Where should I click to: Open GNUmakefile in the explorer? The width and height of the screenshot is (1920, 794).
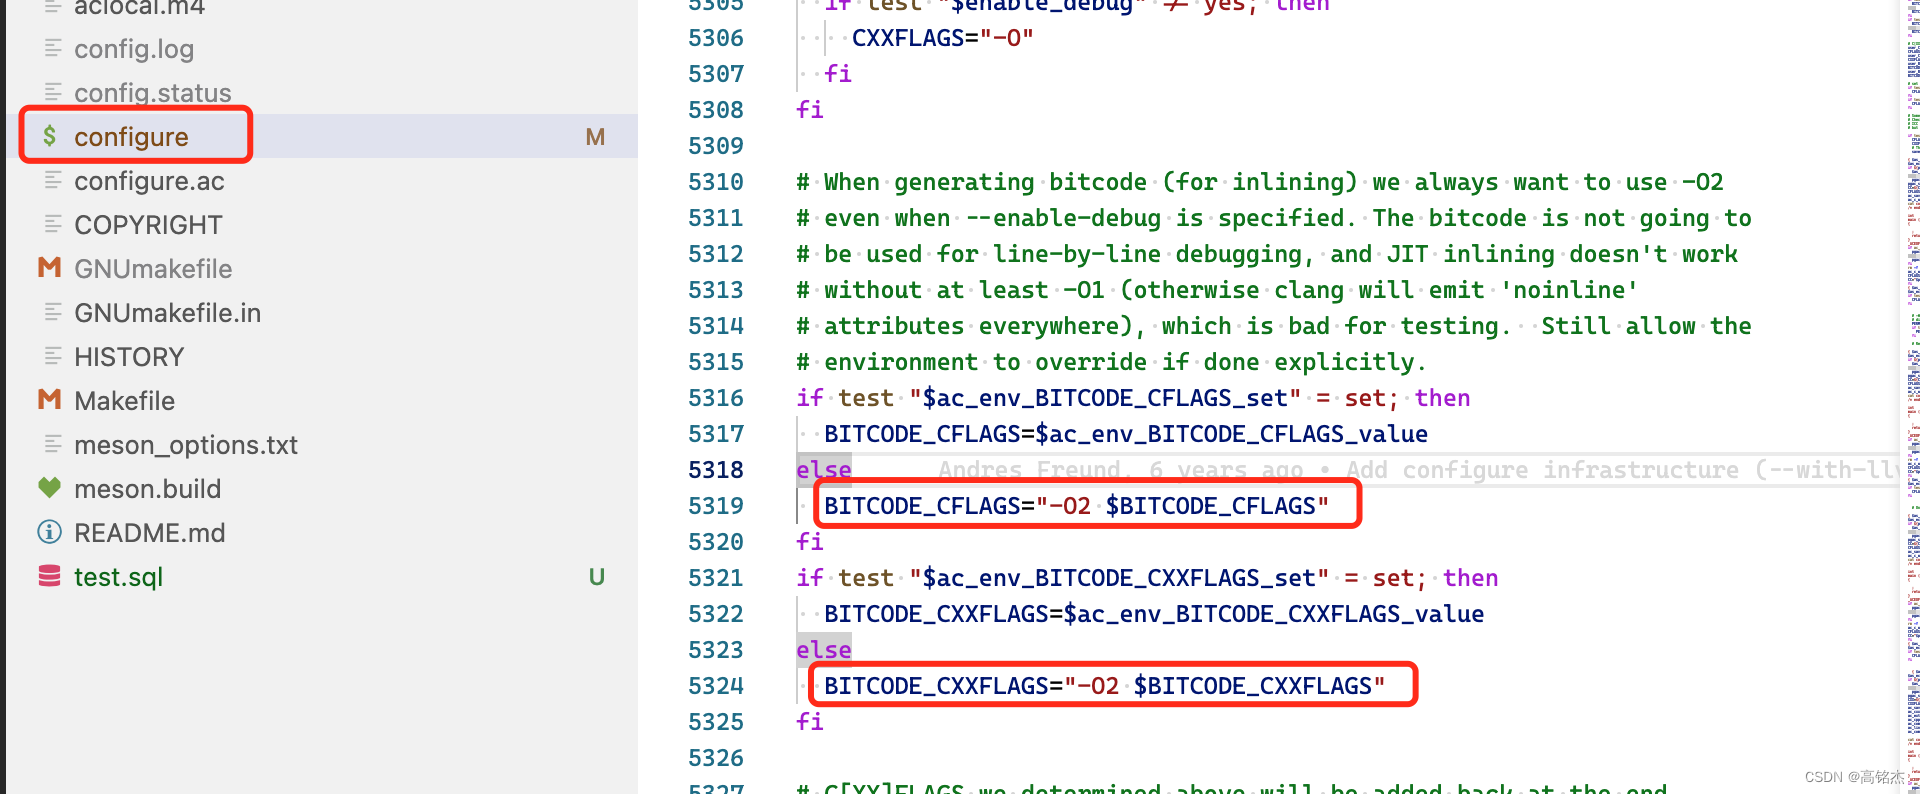(x=153, y=269)
